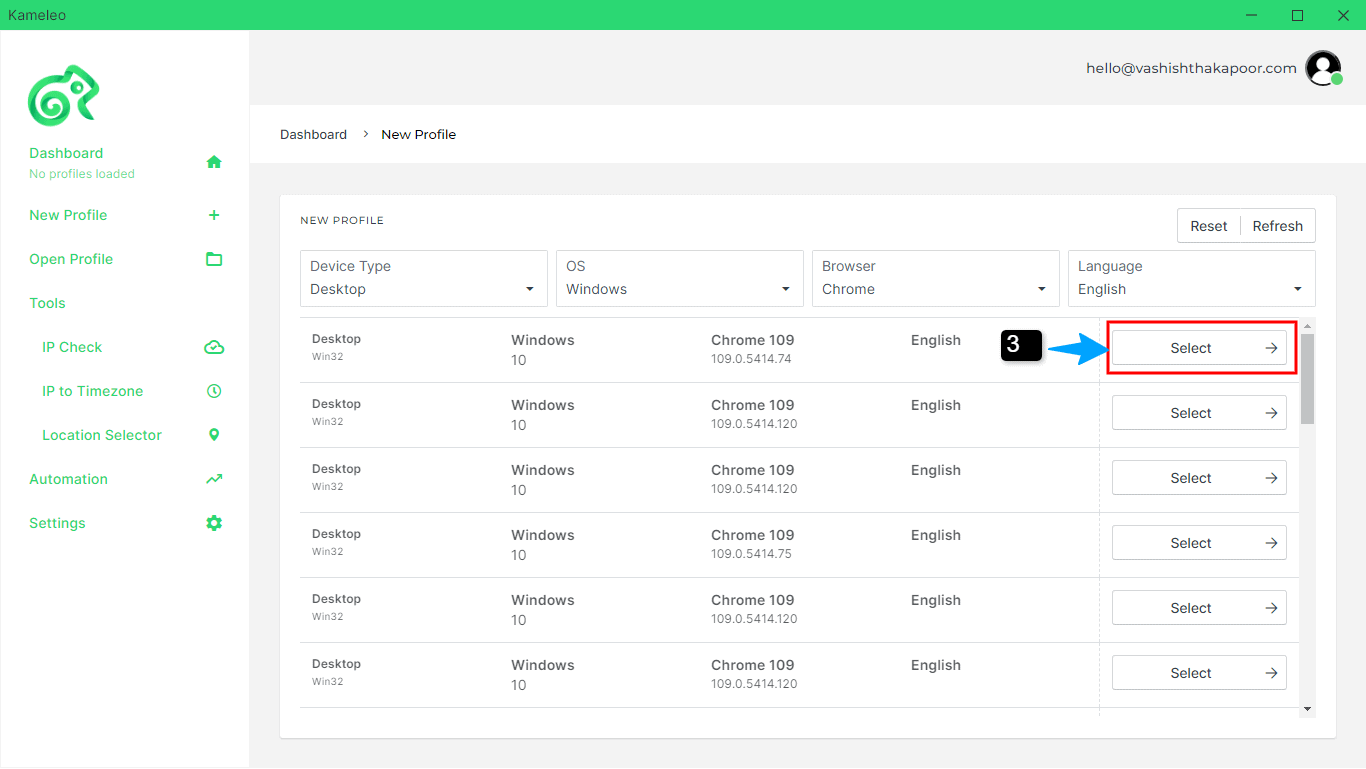Click the Kameleo chameleon logo
The width and height of the screenshot is (1366, 769).
(x=63, y=96)
